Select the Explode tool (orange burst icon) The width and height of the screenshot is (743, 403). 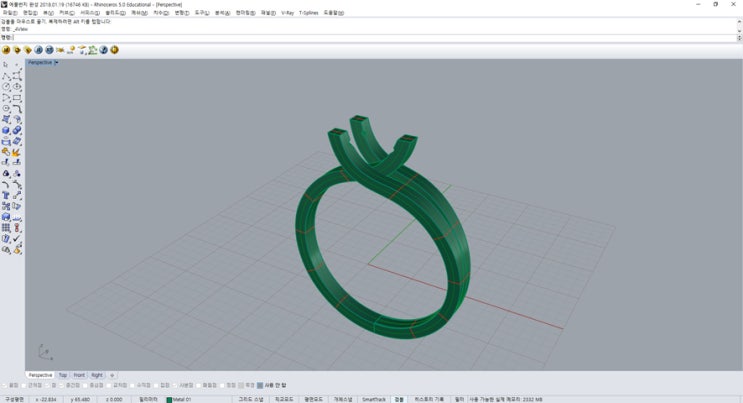tap(17, 152)
